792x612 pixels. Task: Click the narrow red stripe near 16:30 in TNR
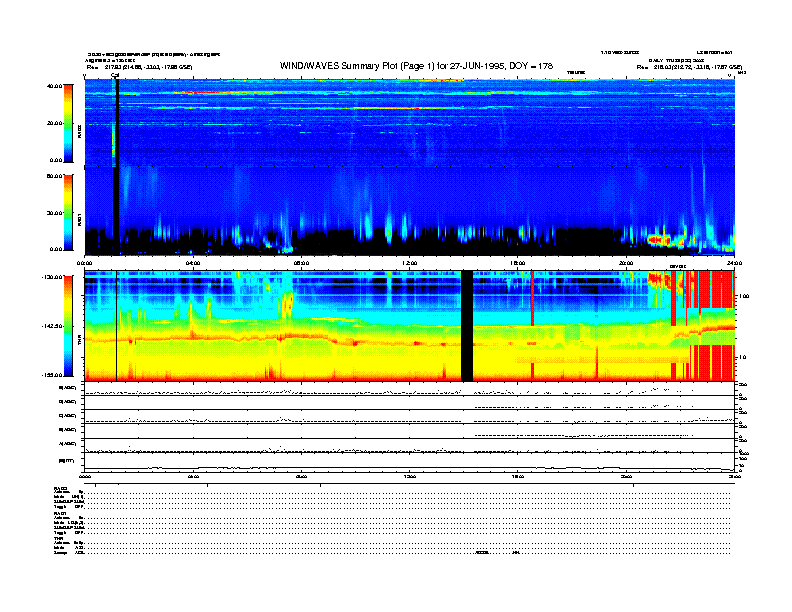click(x=532, y=298)
